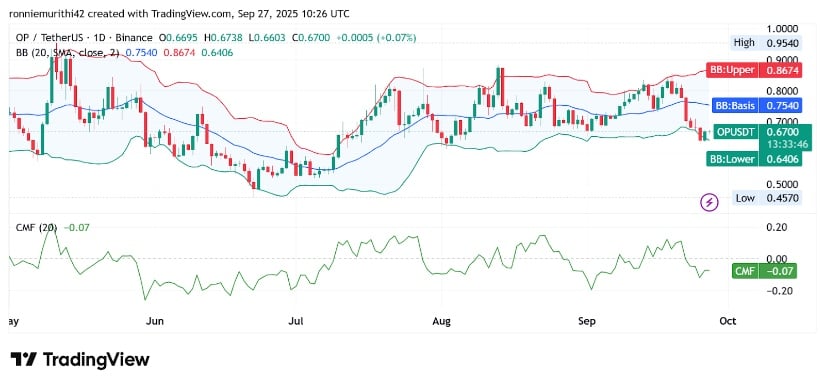The height and width of the screenshot is (386, 825).
Task: Click the Jul label on time axis
Action: (295, 321)
